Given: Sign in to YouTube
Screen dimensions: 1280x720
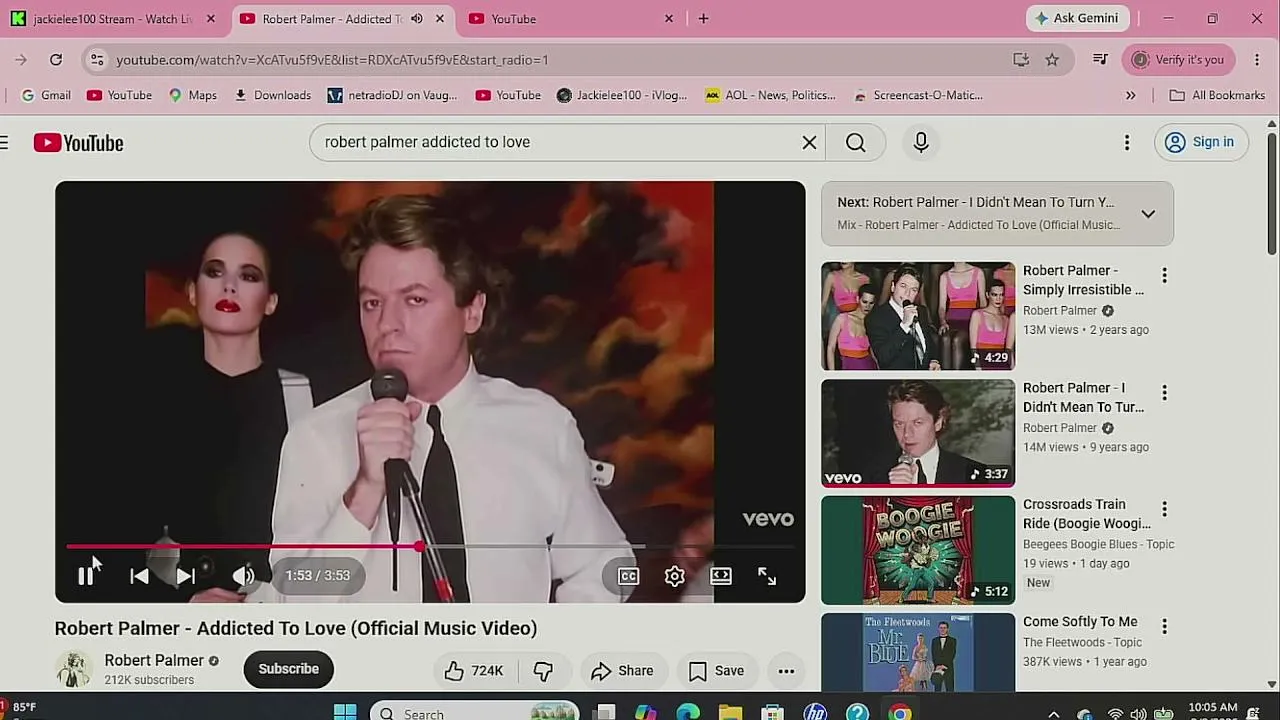Looking at the screenshot, I should [x=1200, y=142].
